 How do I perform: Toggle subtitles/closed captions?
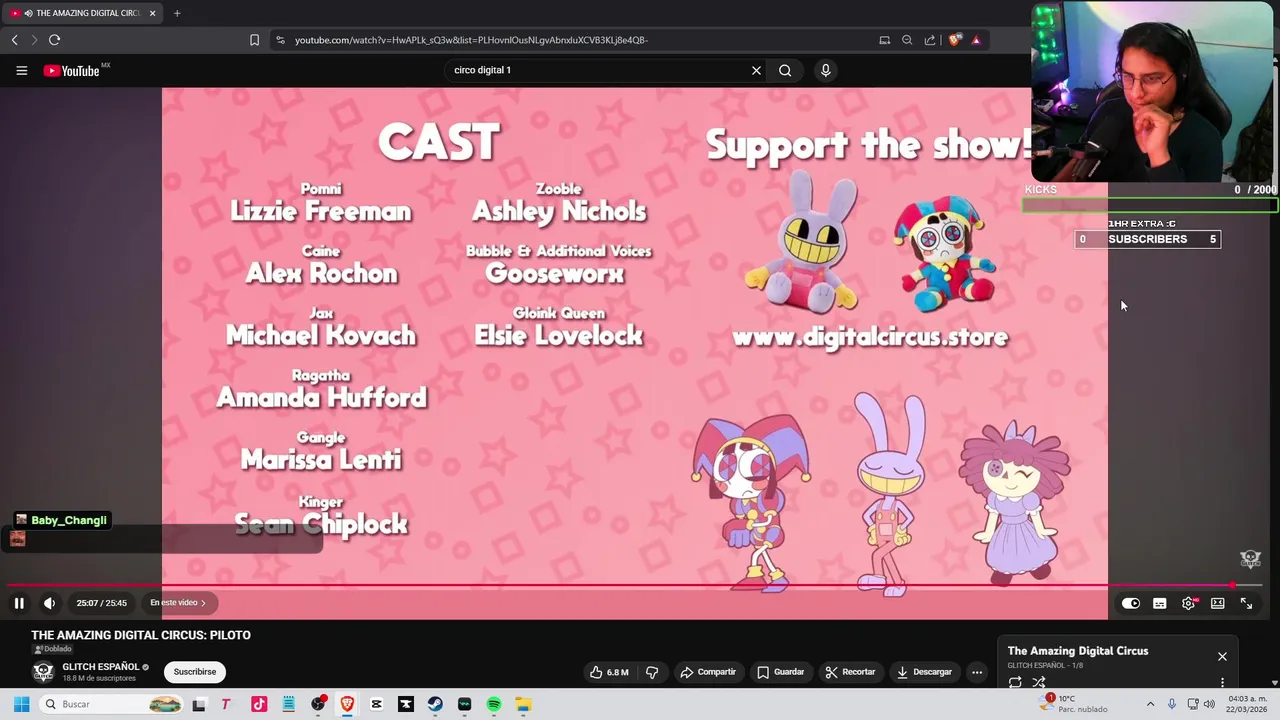point(1159,603)
